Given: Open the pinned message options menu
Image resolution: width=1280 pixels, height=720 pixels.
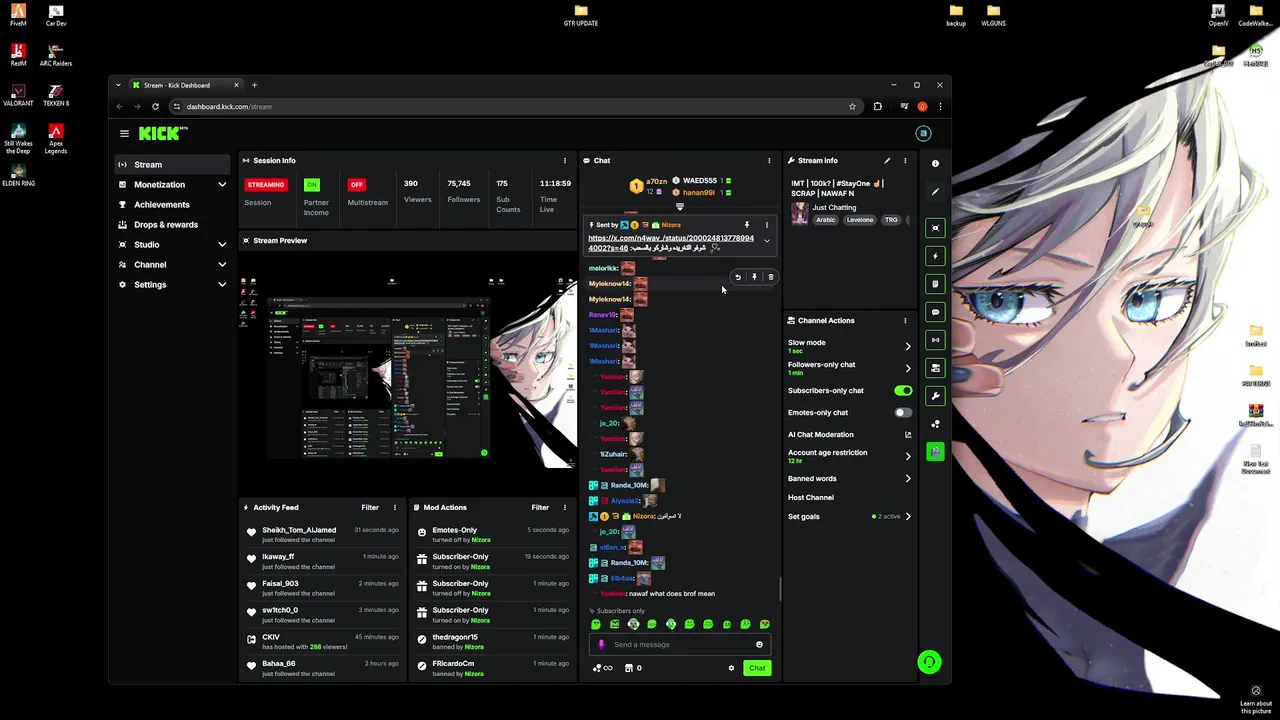Looking at the screenshot, I should pyautogui.click(x=767, y=225).
